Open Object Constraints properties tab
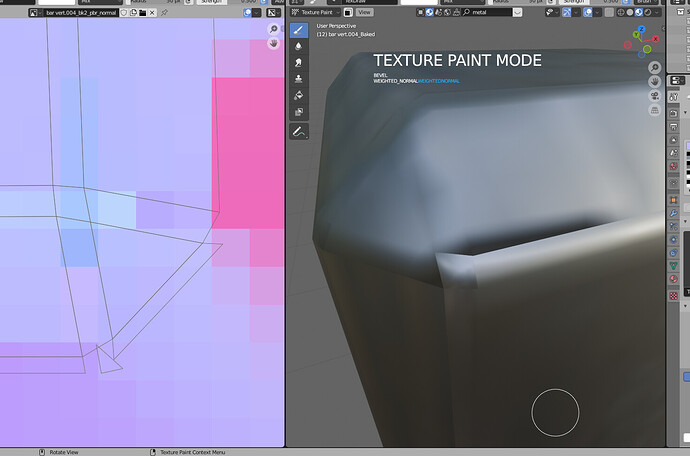Image resolution: width=690 pixels, height=456 pixels. 674,253
